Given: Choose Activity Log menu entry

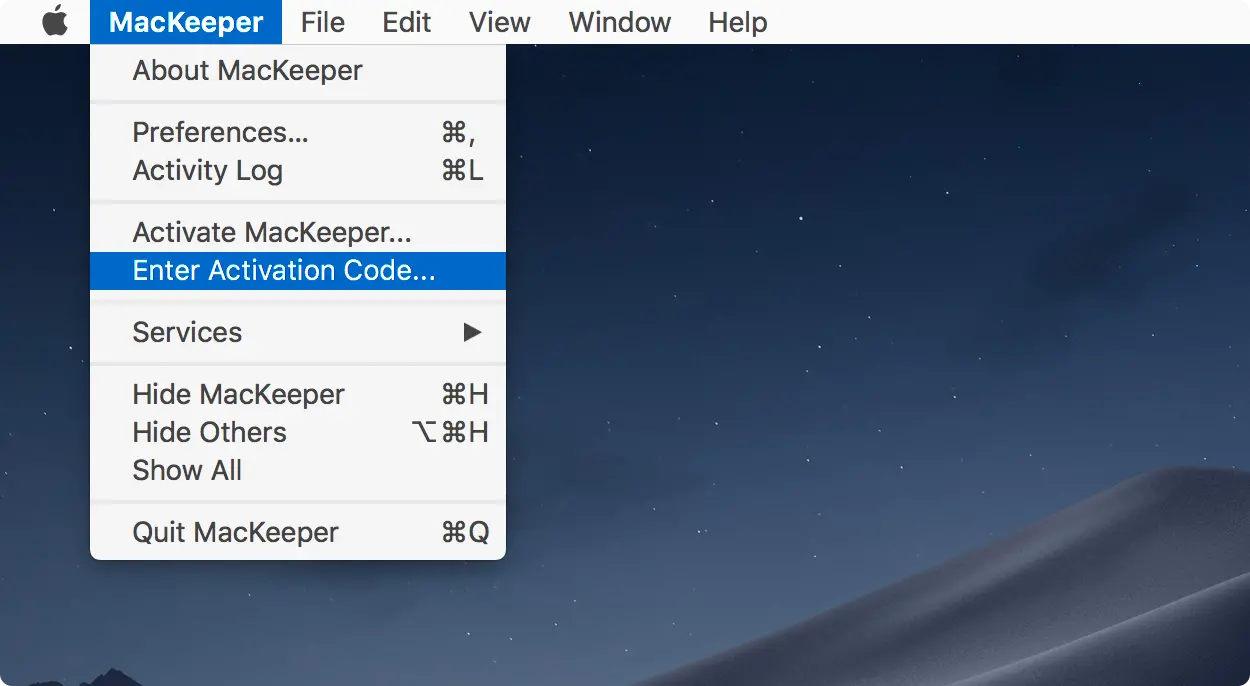Looking at the screenshot, I should tap(298, 170).
